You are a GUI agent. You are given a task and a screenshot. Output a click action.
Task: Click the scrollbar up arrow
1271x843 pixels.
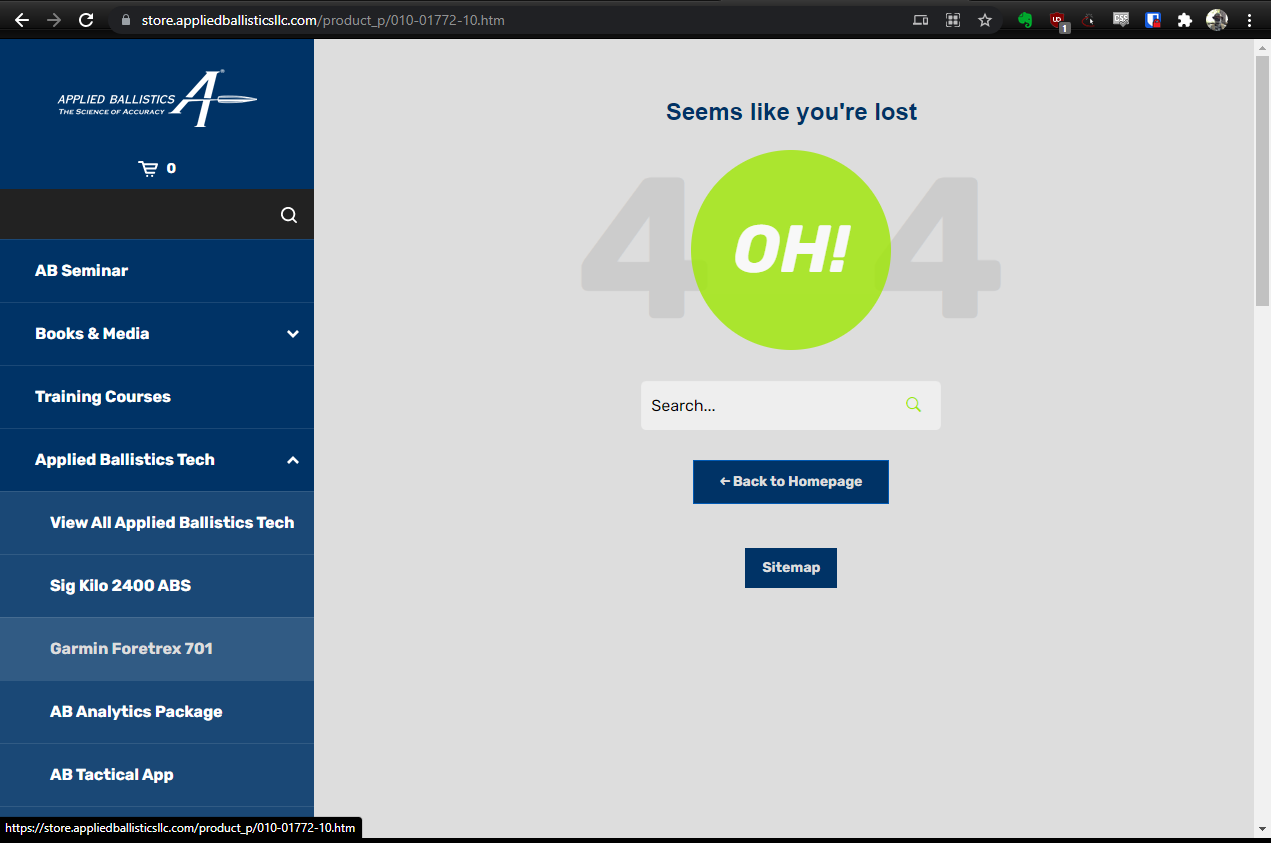(x=1263, y=48)
